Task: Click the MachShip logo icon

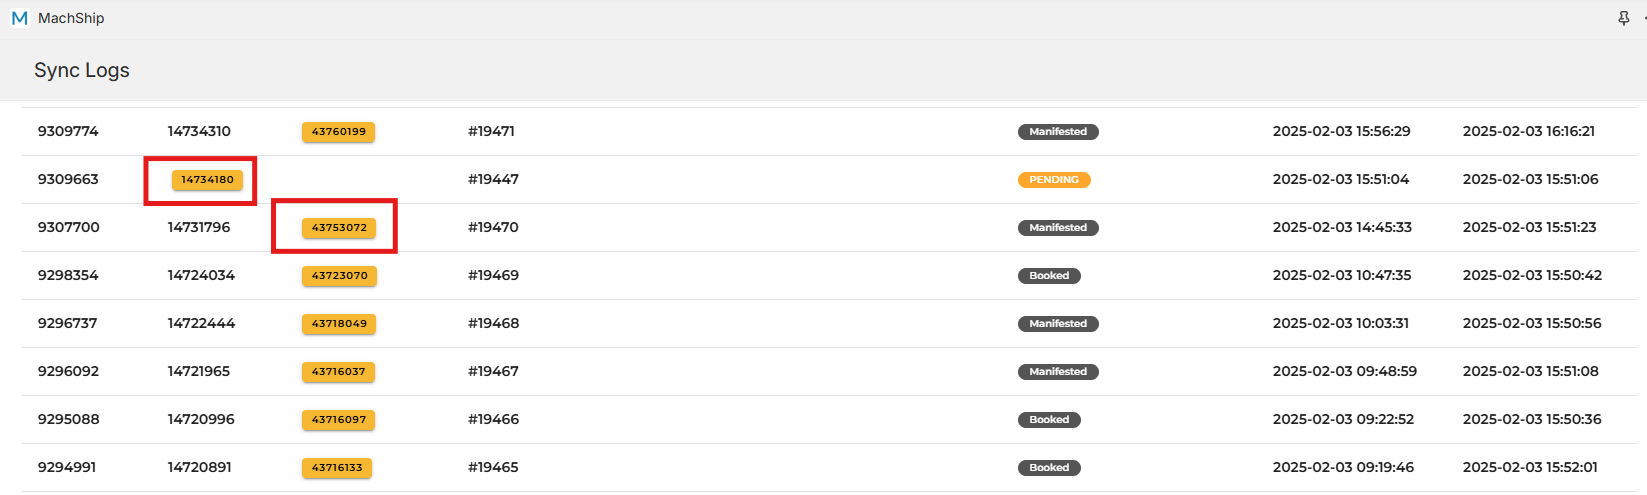Action: coord(19,18)
